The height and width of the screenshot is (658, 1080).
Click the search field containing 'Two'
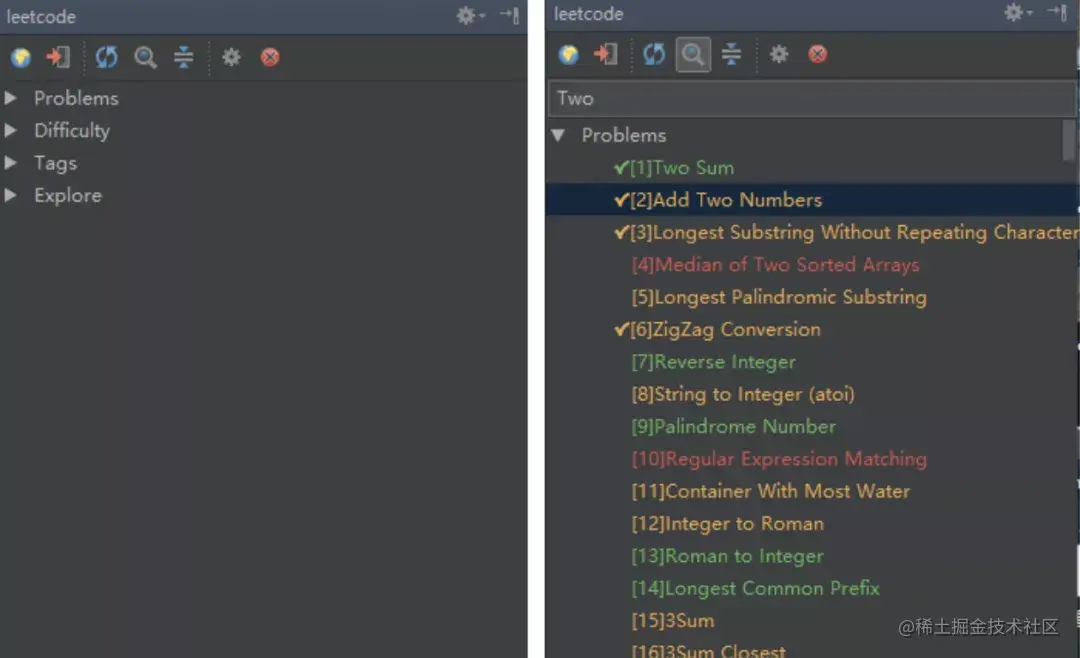click(811, 99)
